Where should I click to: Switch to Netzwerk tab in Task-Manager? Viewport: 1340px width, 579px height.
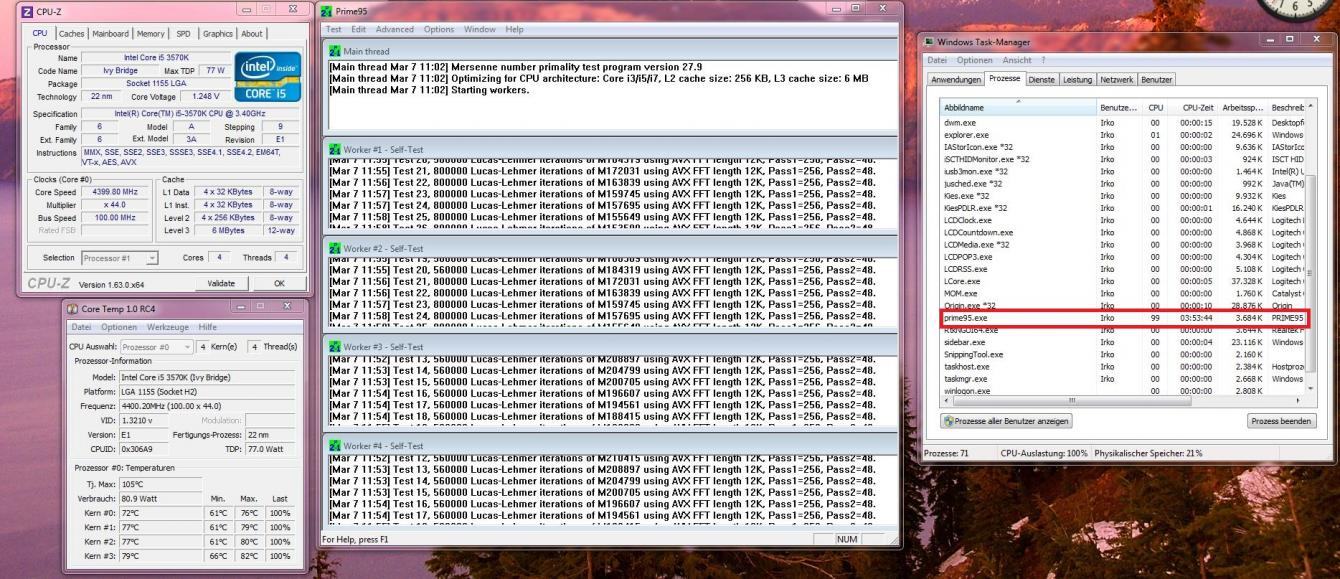pos(1117,79)
